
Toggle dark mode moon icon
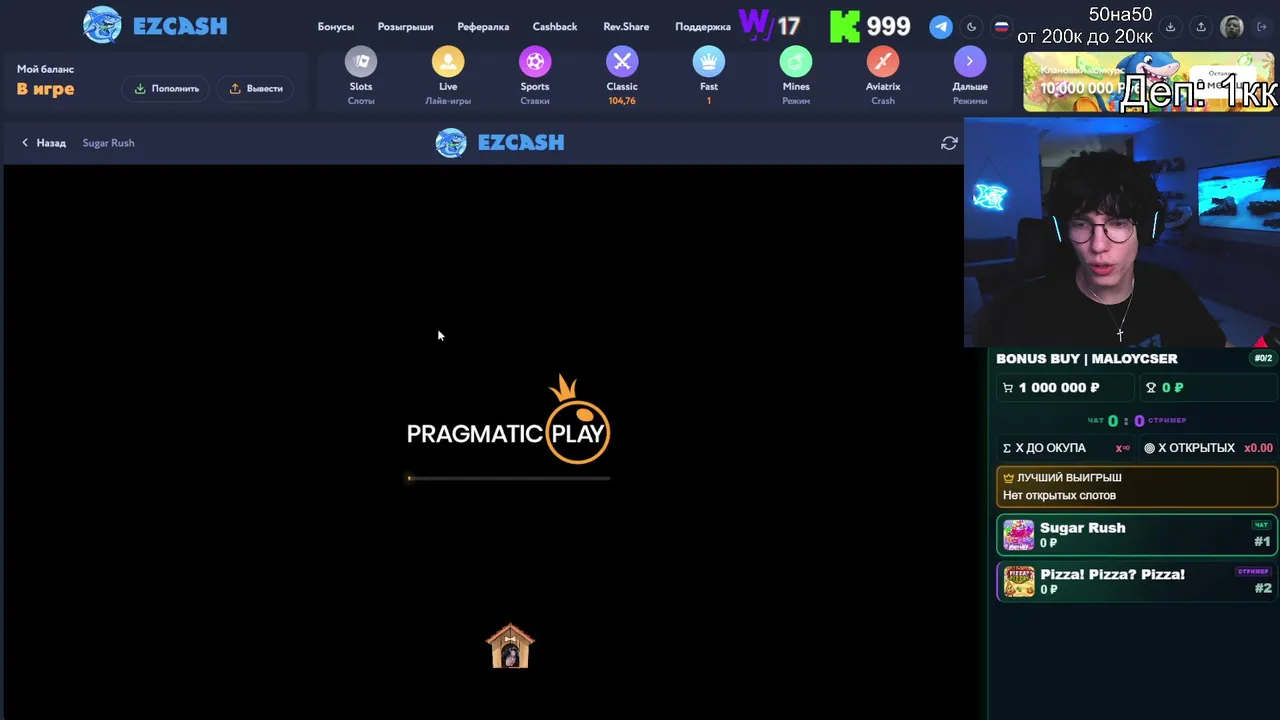(971, 27)
